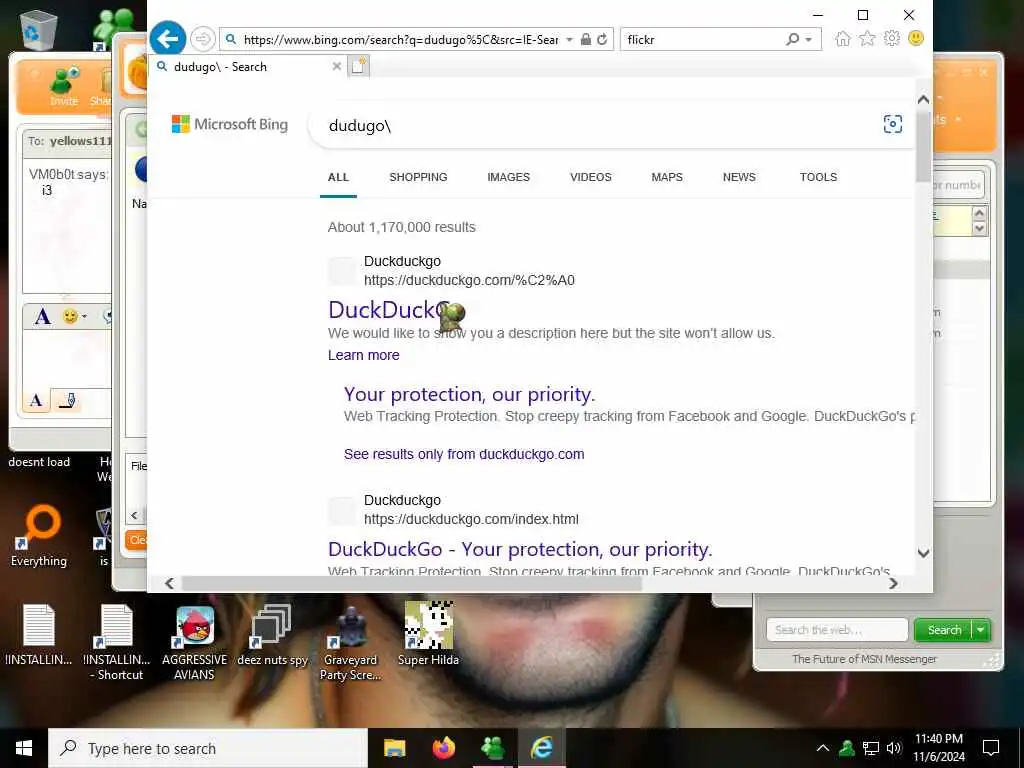Image resolution: width=1024 pixels, height=768 pixels.
Task: Select the ALL results tab
Action: tap(338, 177)
